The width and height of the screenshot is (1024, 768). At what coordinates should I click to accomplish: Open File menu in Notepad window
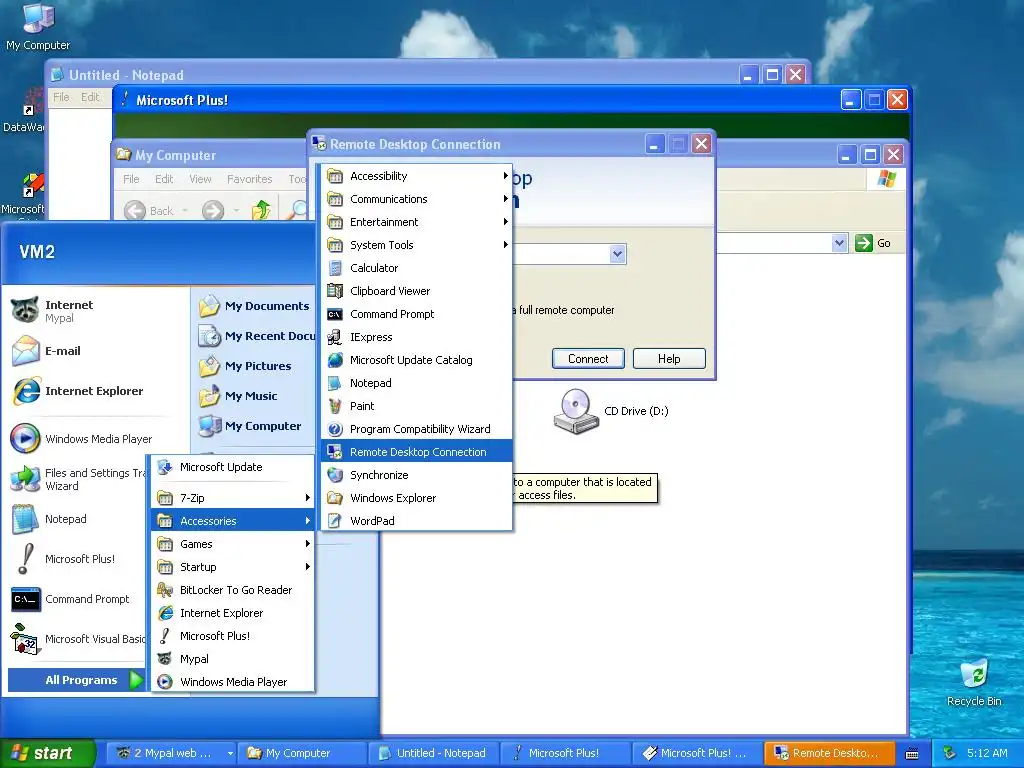[x=61, y=97]
